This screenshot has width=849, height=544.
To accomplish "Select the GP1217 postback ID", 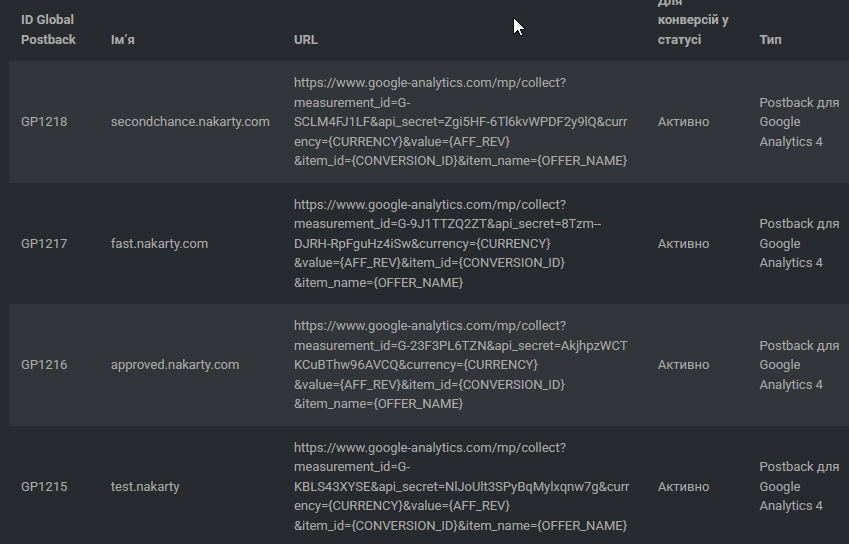I will (x=44, y=244).
